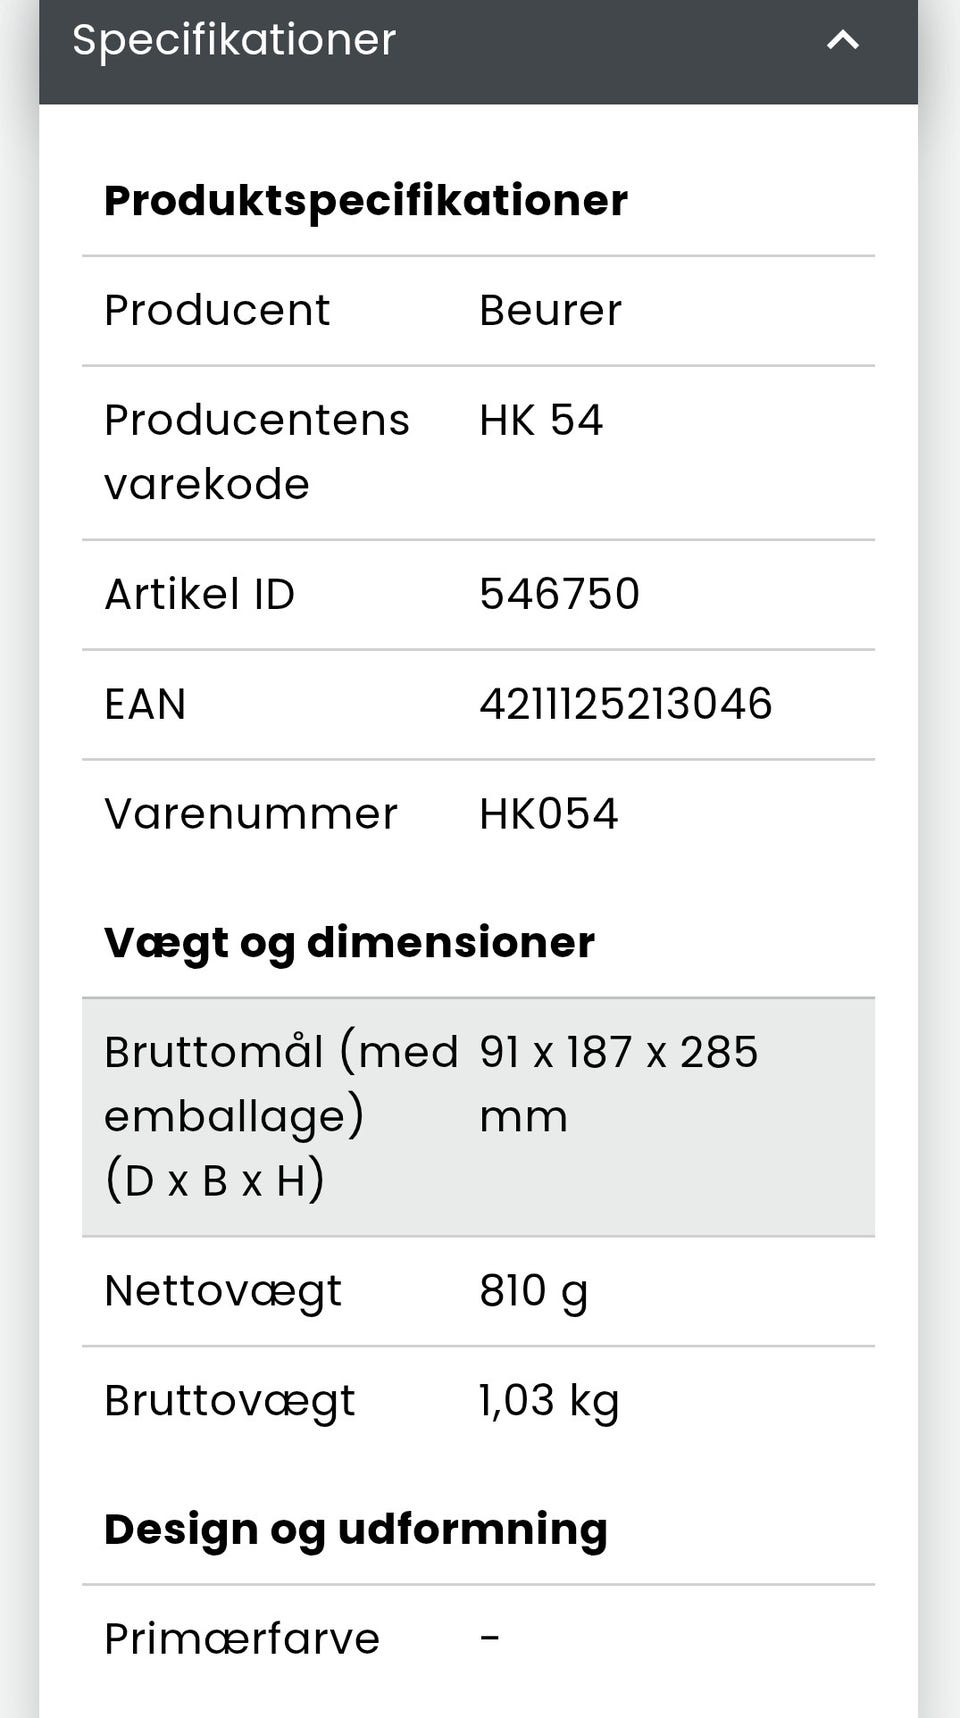Select the Nettovægt value 810 g
Screen dimensions: 960x1718
[x=533, y=1291]
